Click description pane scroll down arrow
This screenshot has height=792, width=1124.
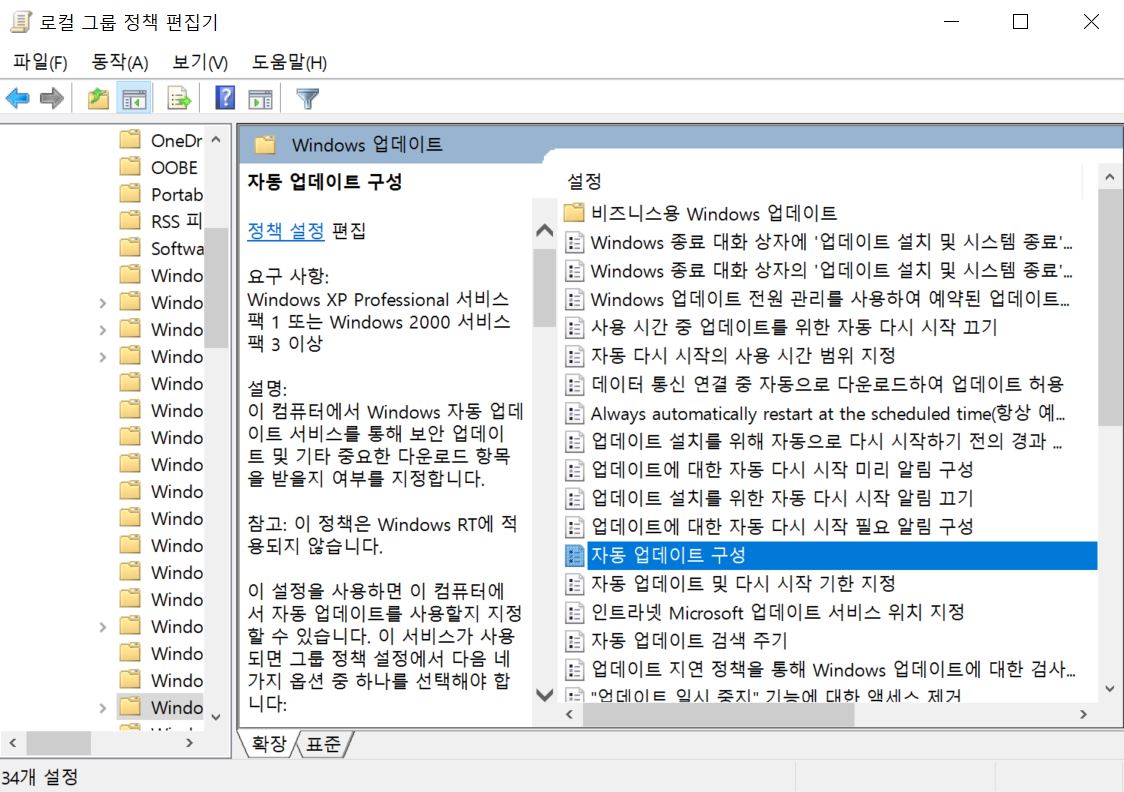click(545, 695)
